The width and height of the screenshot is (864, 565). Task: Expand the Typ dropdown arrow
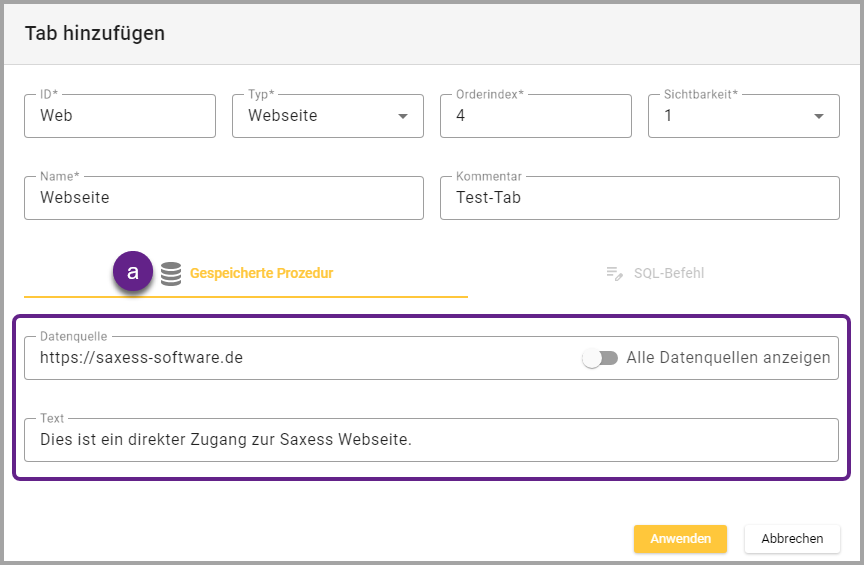(x=403, y=116)
